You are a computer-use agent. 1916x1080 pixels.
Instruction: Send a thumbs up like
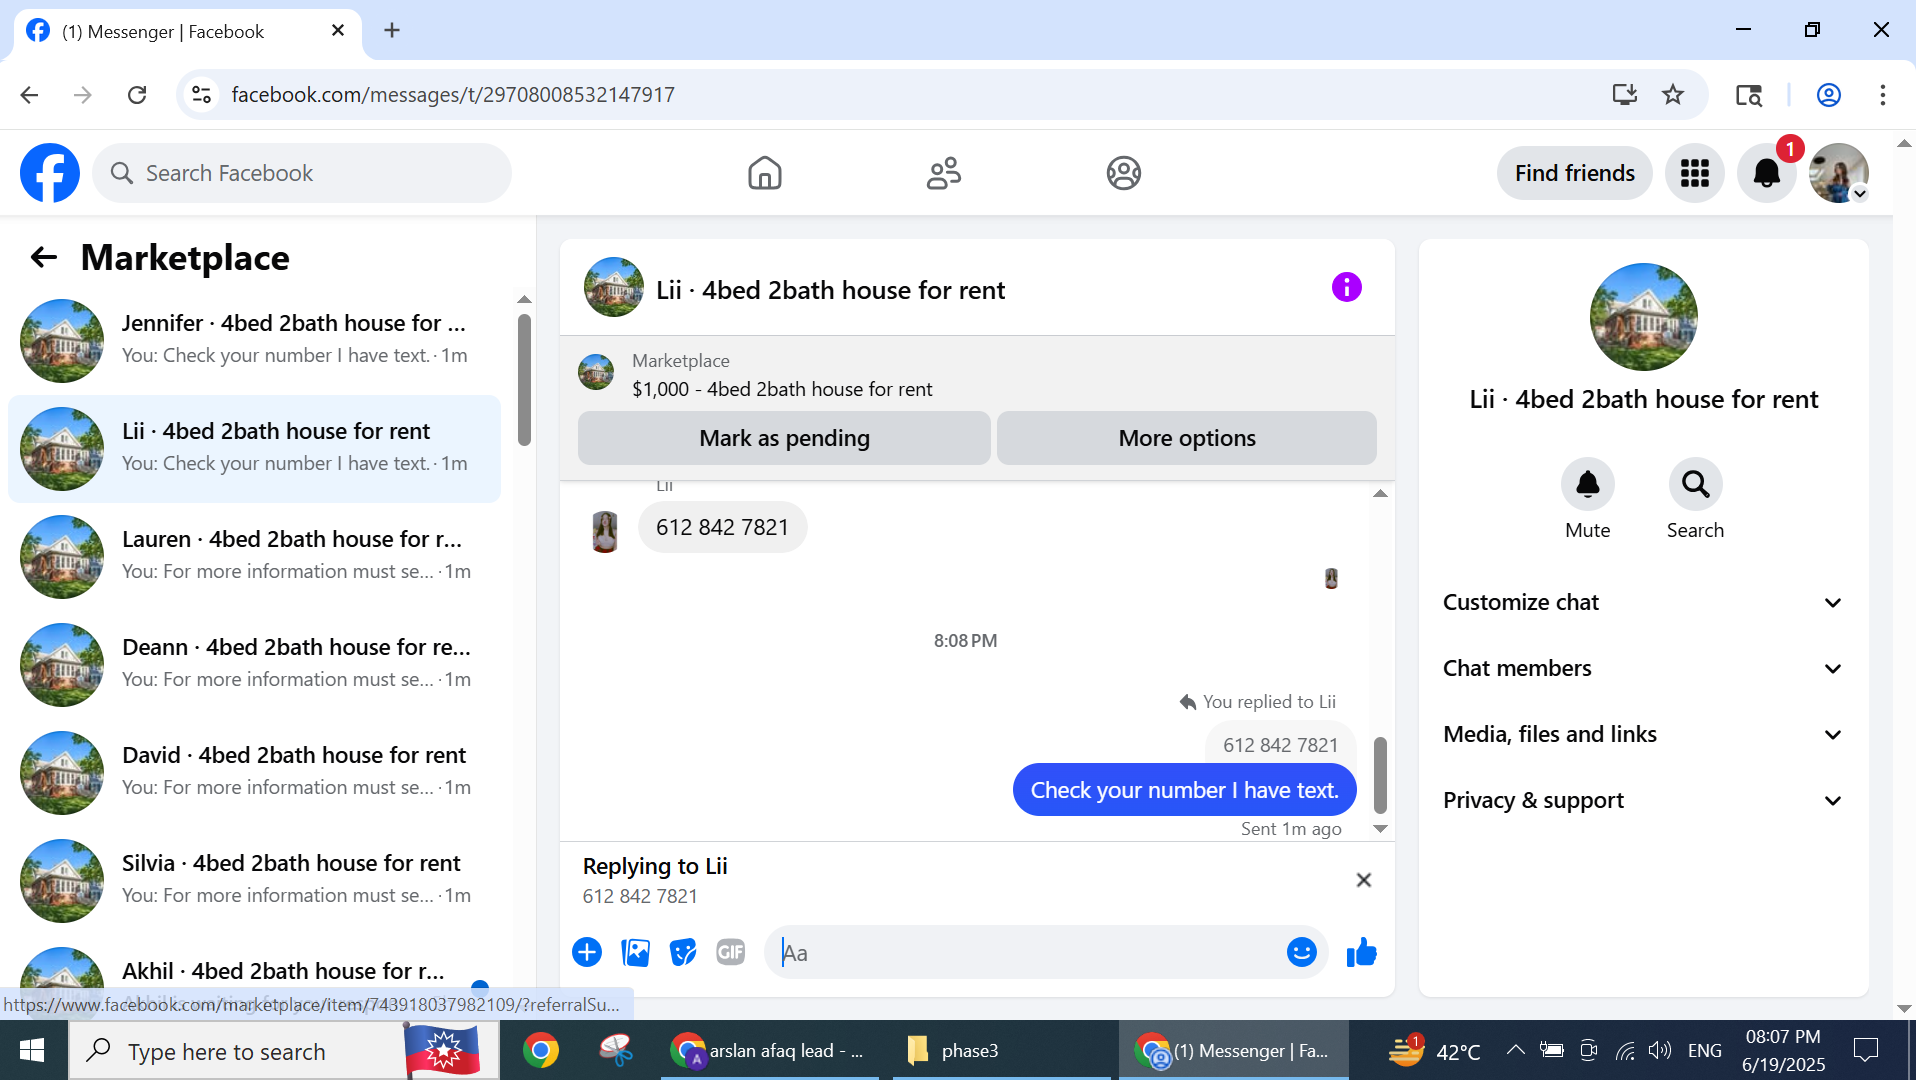(x=1361, y=952)
